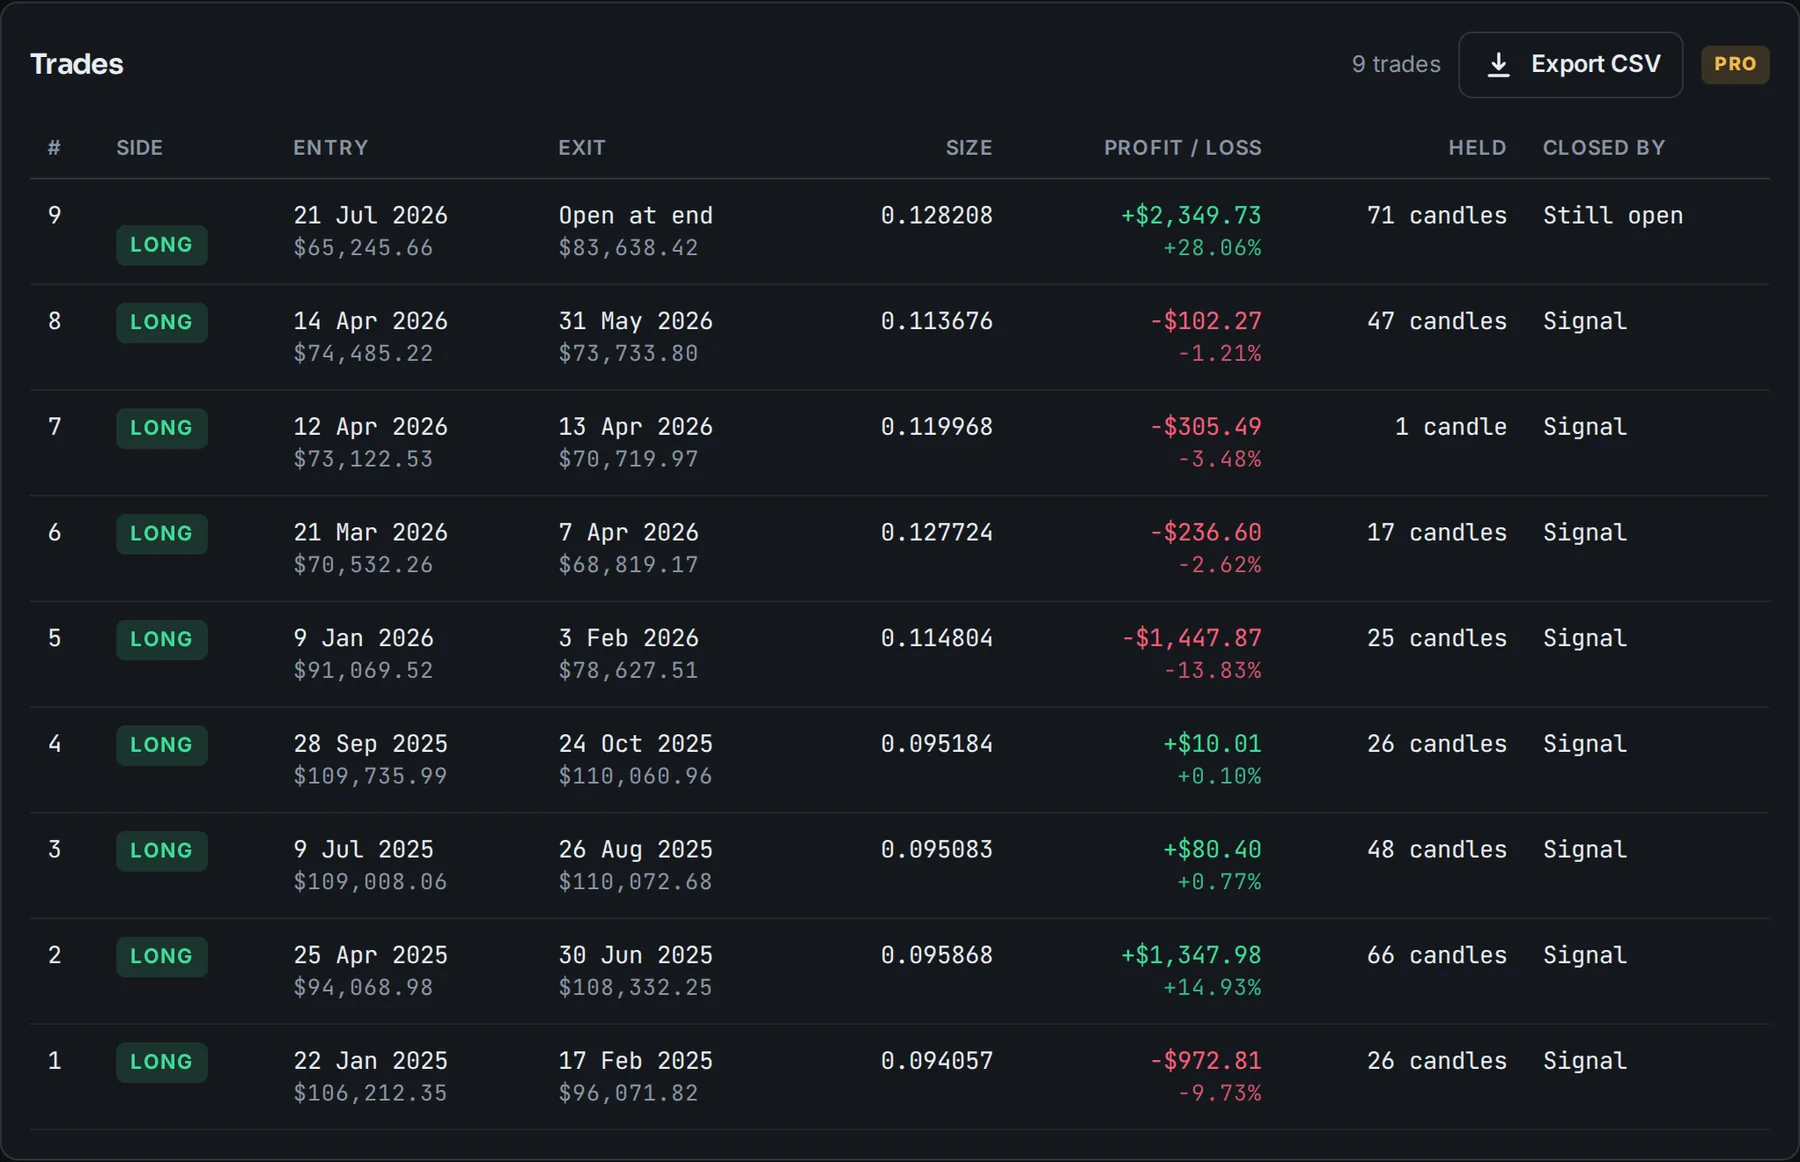Click size value 0.119968
The image size is (1800, 1162).
tap(936, 427)
